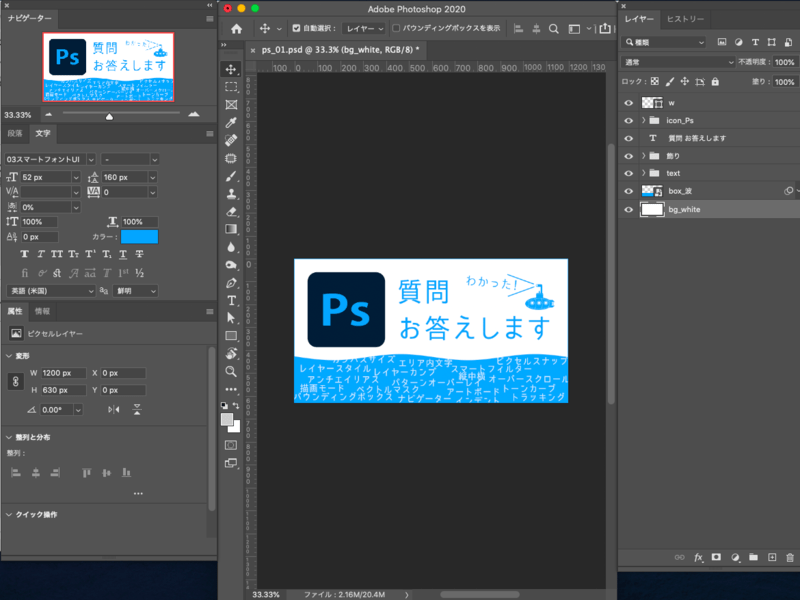This screenshot has height=600, width=800.
Task: Enable バウンディングボックスを表示 checkbox
Action: pos(396,29)
